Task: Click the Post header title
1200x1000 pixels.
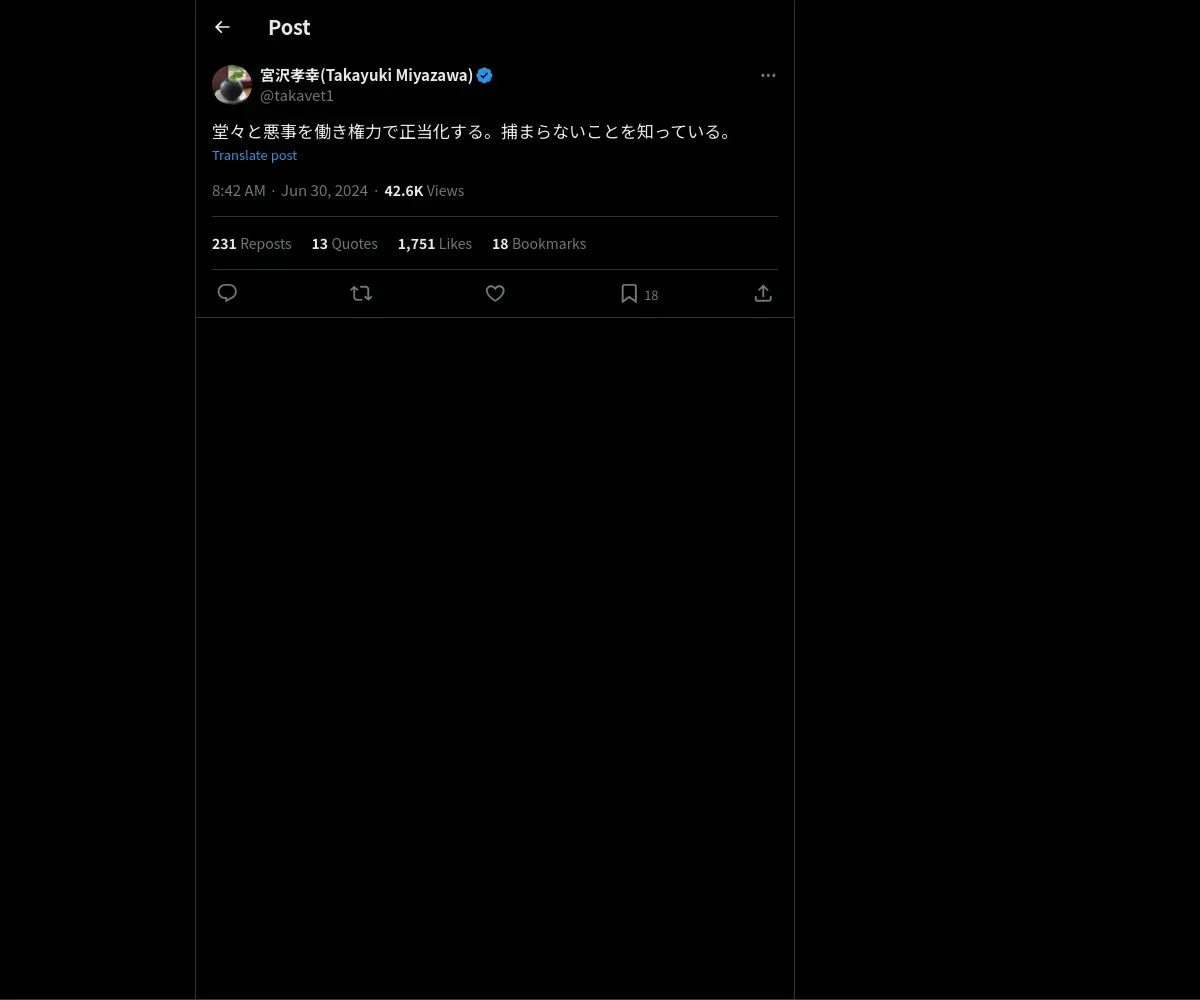Action: [x=289, y=27]
